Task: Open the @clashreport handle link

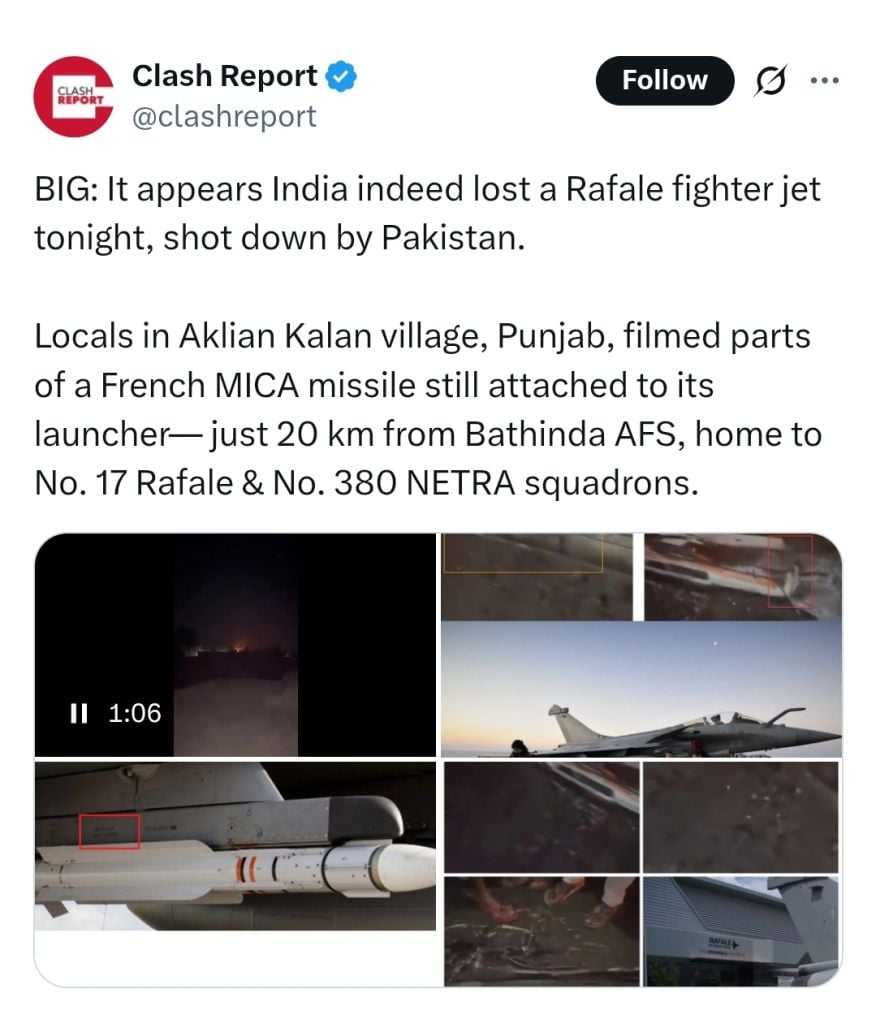Action: click(x=224, y=117)
